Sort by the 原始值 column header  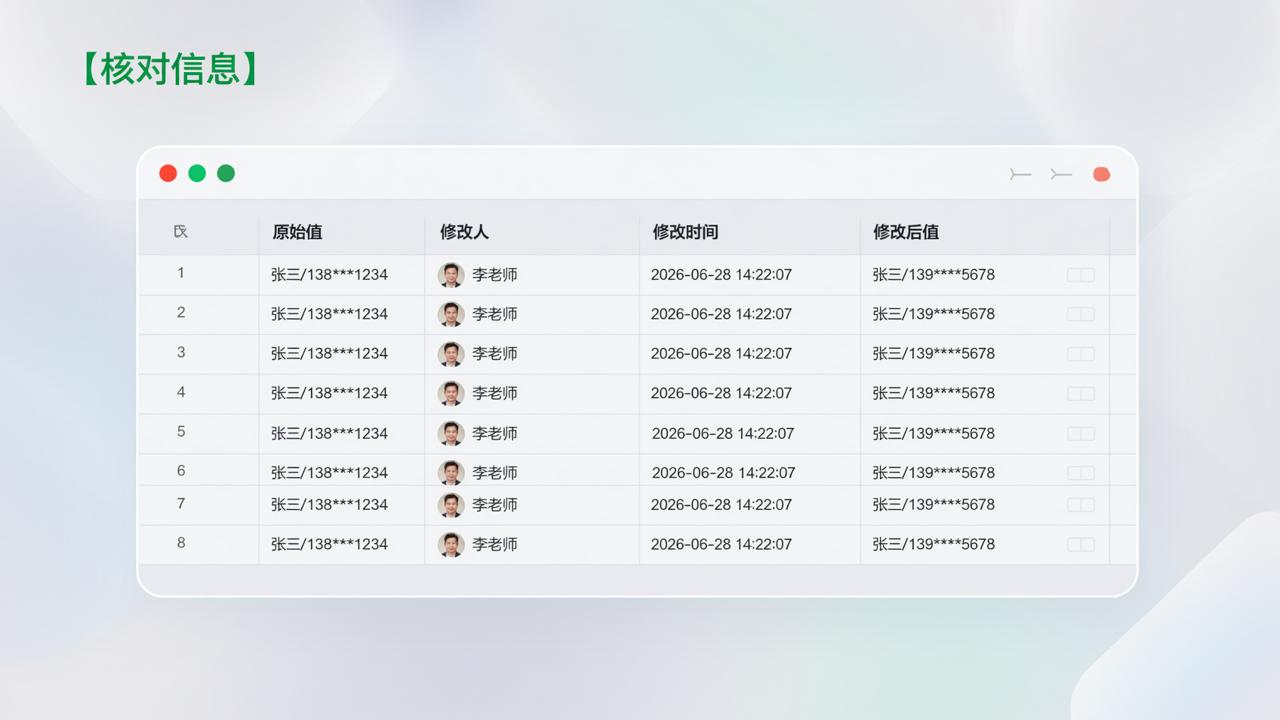tap(297, 232)
